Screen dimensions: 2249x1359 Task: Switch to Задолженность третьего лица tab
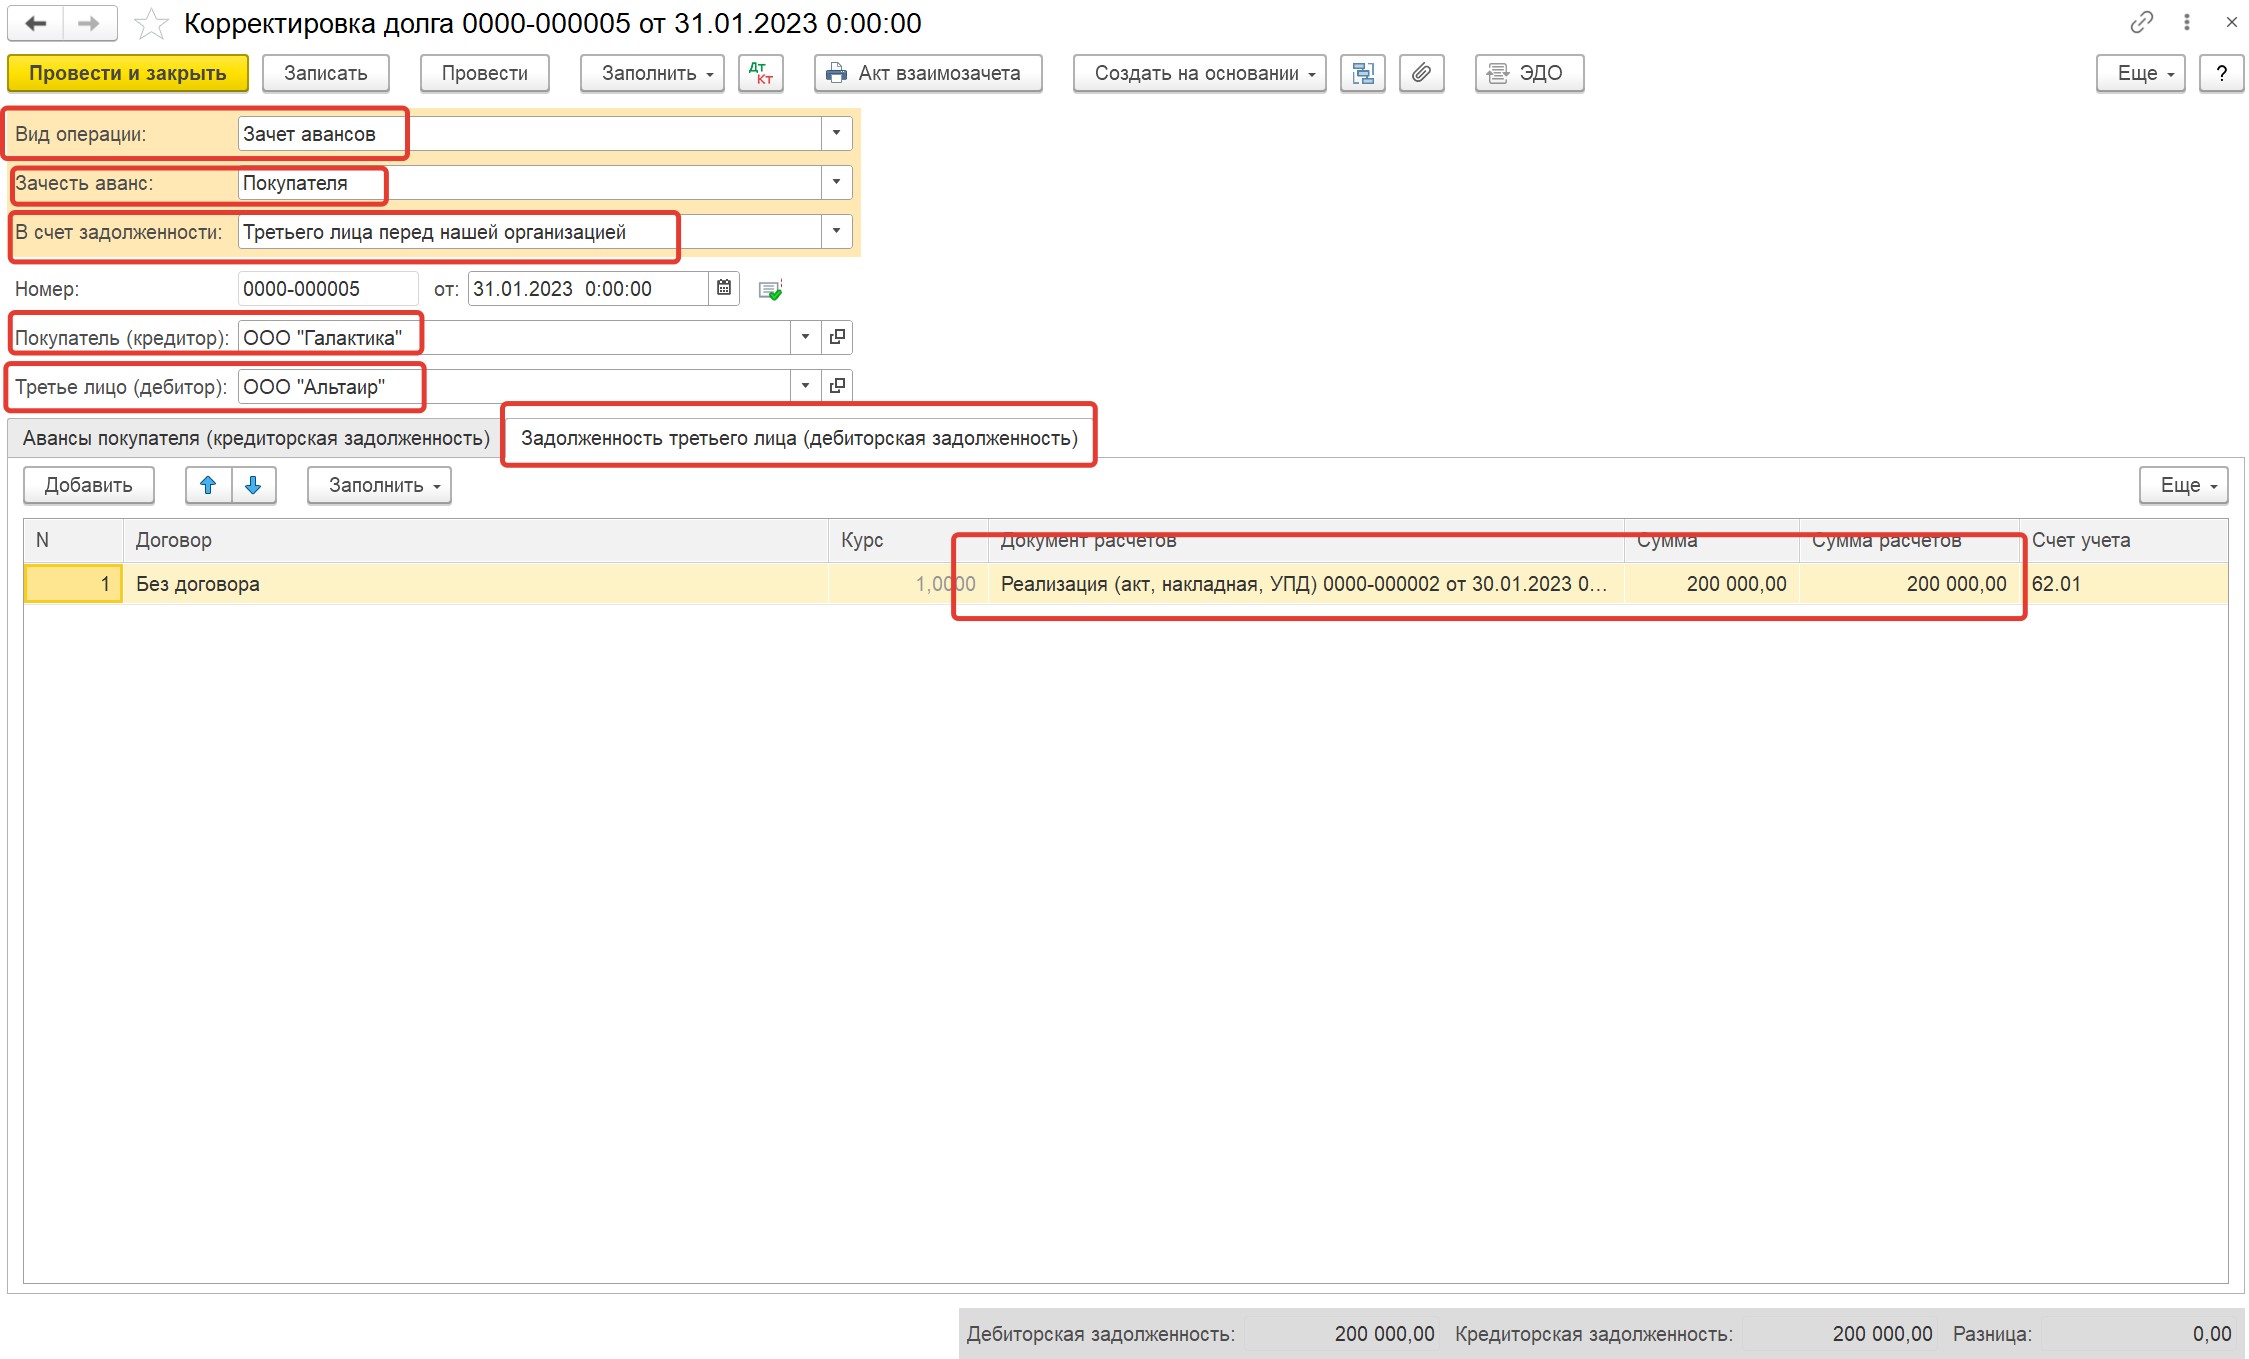click(799, 438)
